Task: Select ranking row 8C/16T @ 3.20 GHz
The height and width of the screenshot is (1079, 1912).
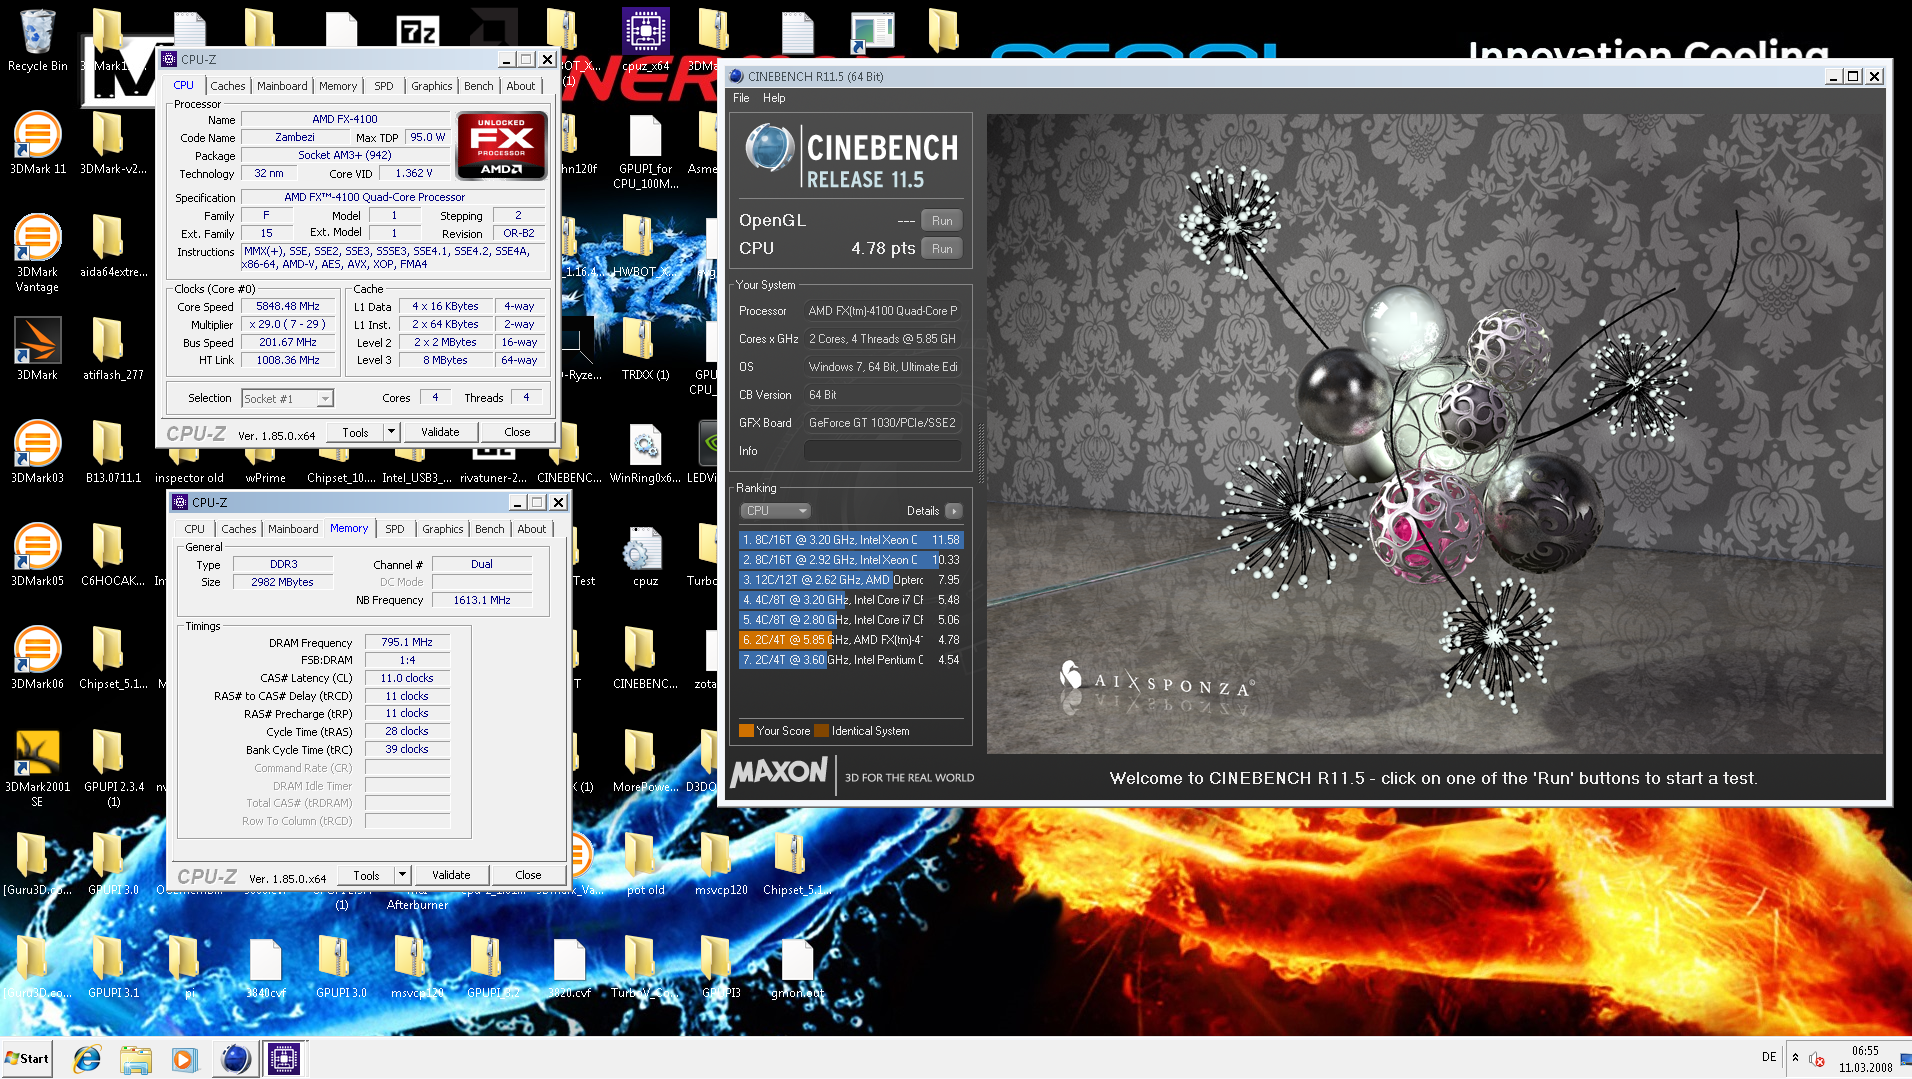Action: [x=851, y=540]
